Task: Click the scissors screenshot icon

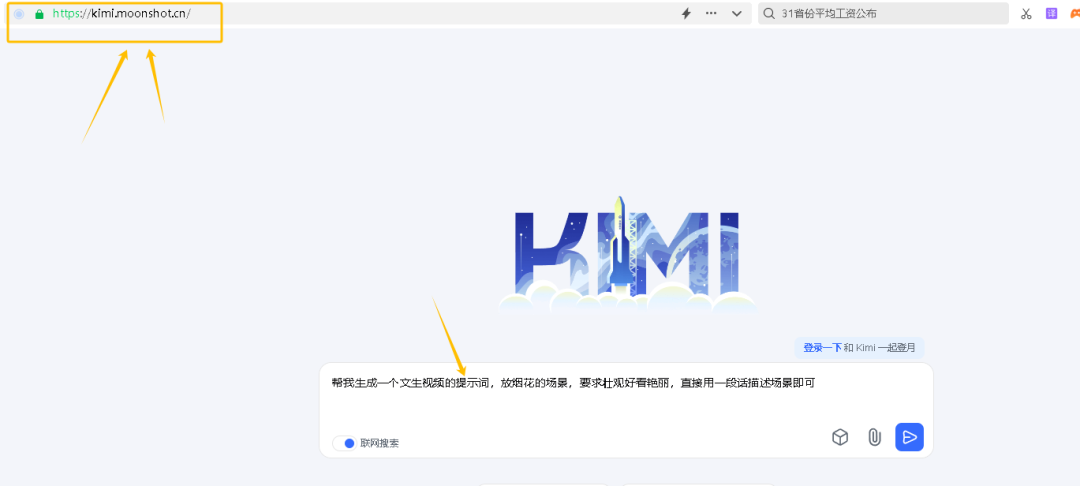Action: (1026, 14)
